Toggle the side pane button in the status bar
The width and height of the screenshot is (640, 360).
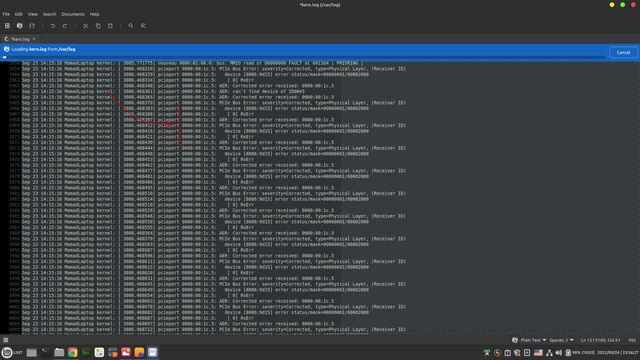pos(5,340)
